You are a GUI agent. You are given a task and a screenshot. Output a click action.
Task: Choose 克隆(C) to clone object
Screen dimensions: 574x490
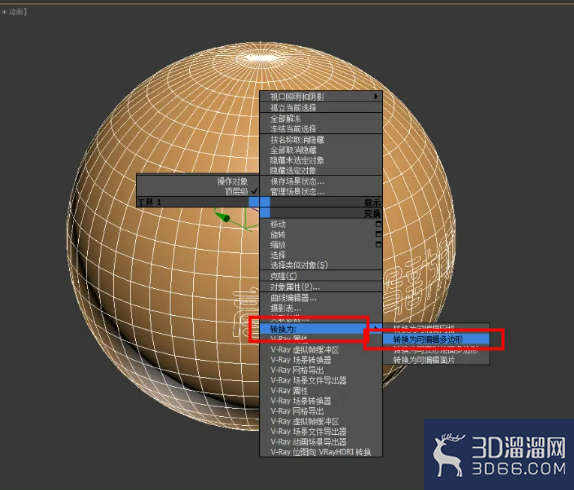click(x=284, y=276)
